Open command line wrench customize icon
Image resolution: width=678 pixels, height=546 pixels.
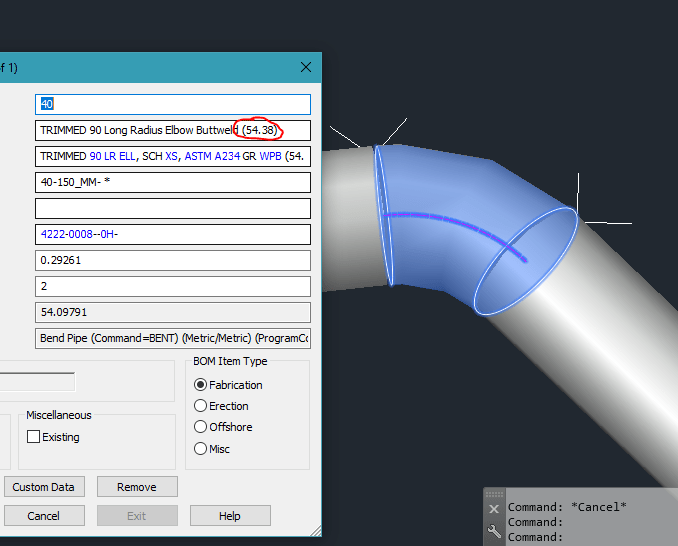[494, 532]
